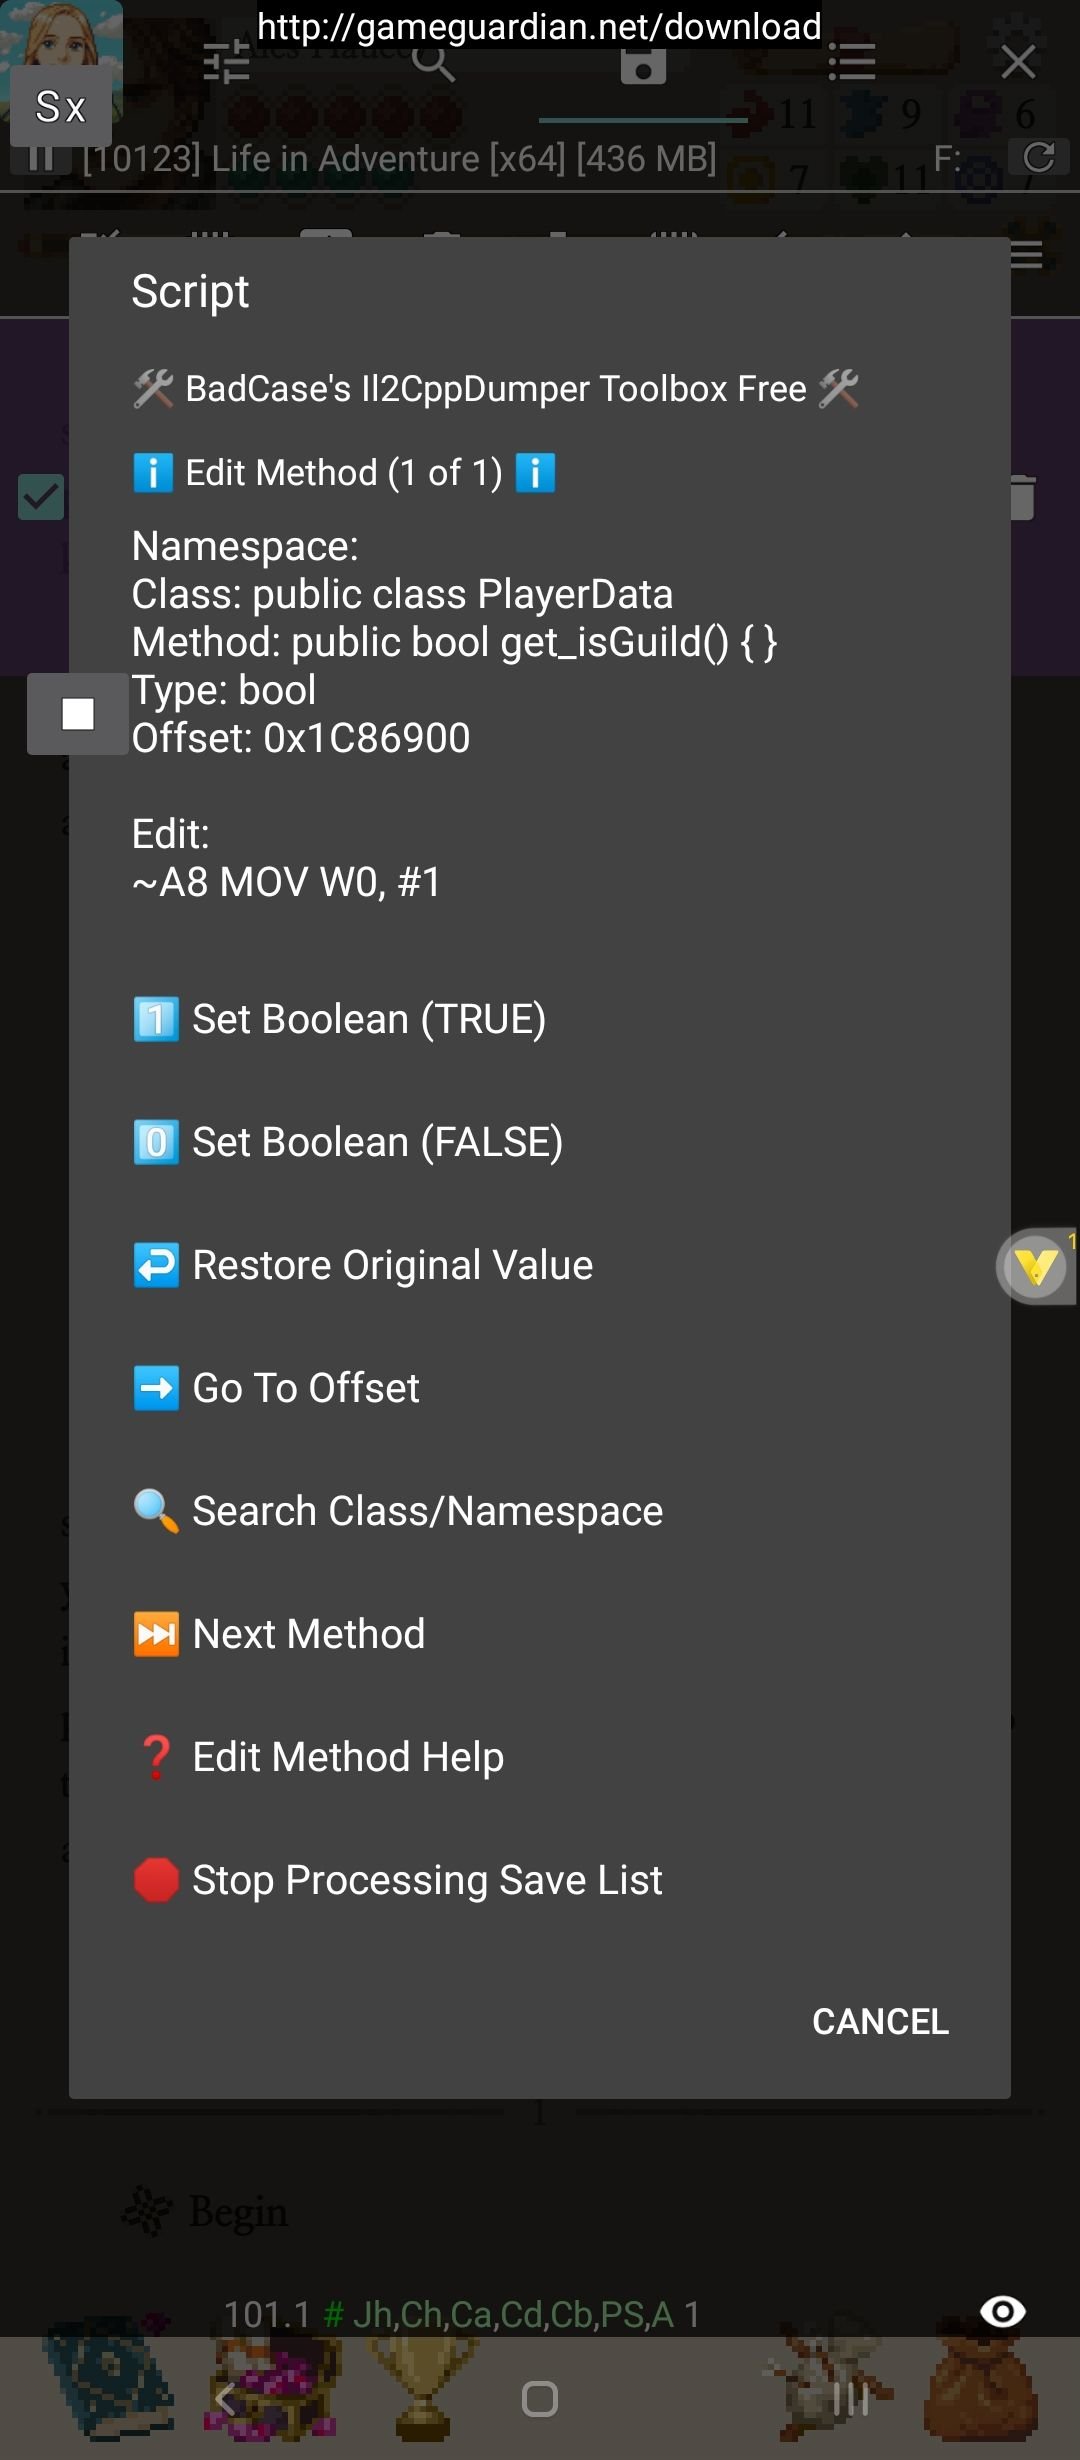Select Set Boolean (FALSE)
The height and width of the screenshot is (2460, 1080).
(376, 1142)
